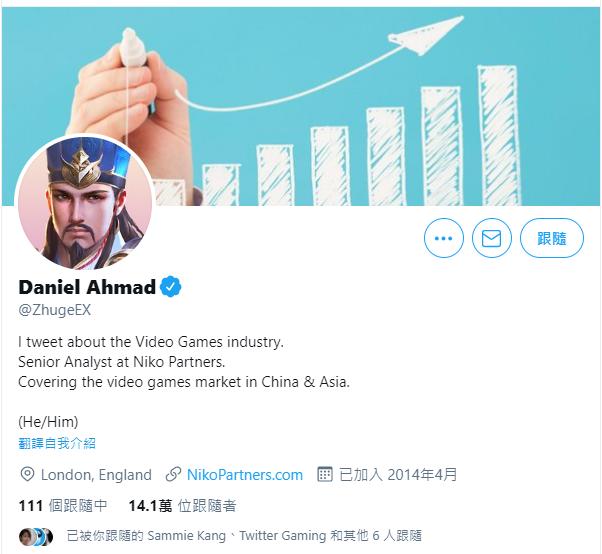602x554 pixels.
Task: Open the 14.1萬 位跟隨者 followers list
Action: pos(182,506)
